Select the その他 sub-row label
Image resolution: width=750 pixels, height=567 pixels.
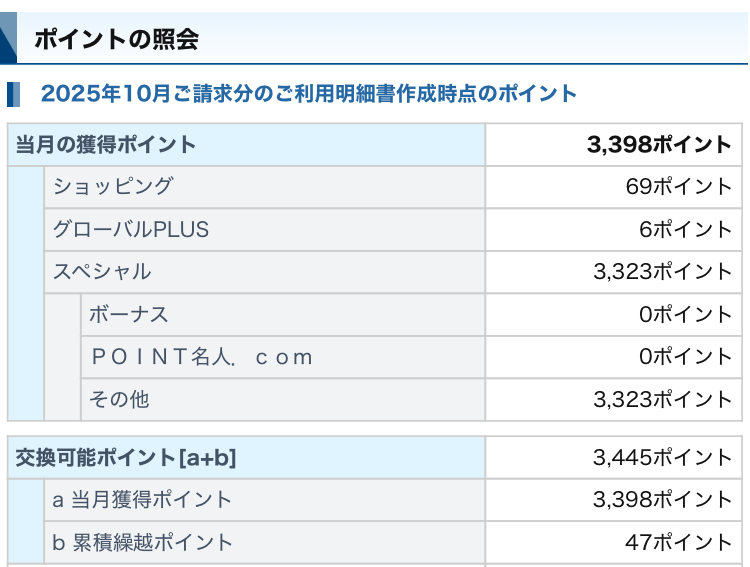119,399
